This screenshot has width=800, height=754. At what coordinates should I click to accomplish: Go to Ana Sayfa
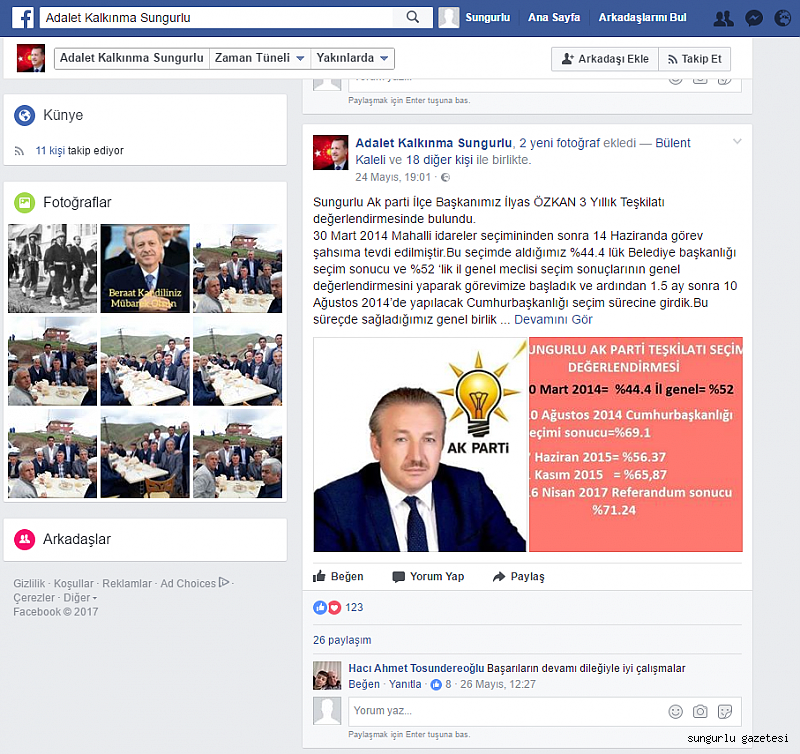pos(554,17)
